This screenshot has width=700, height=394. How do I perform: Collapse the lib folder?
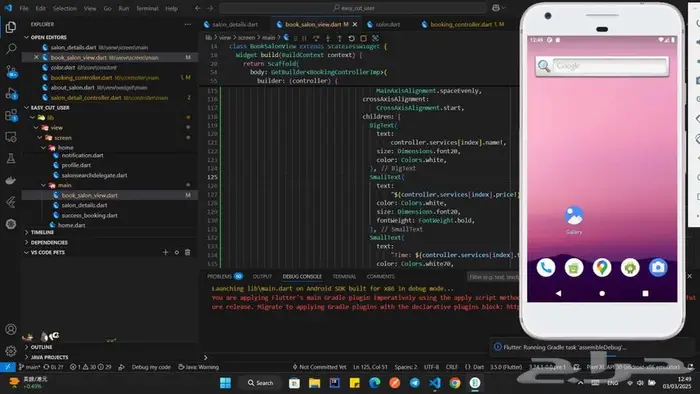coord(50,117)
